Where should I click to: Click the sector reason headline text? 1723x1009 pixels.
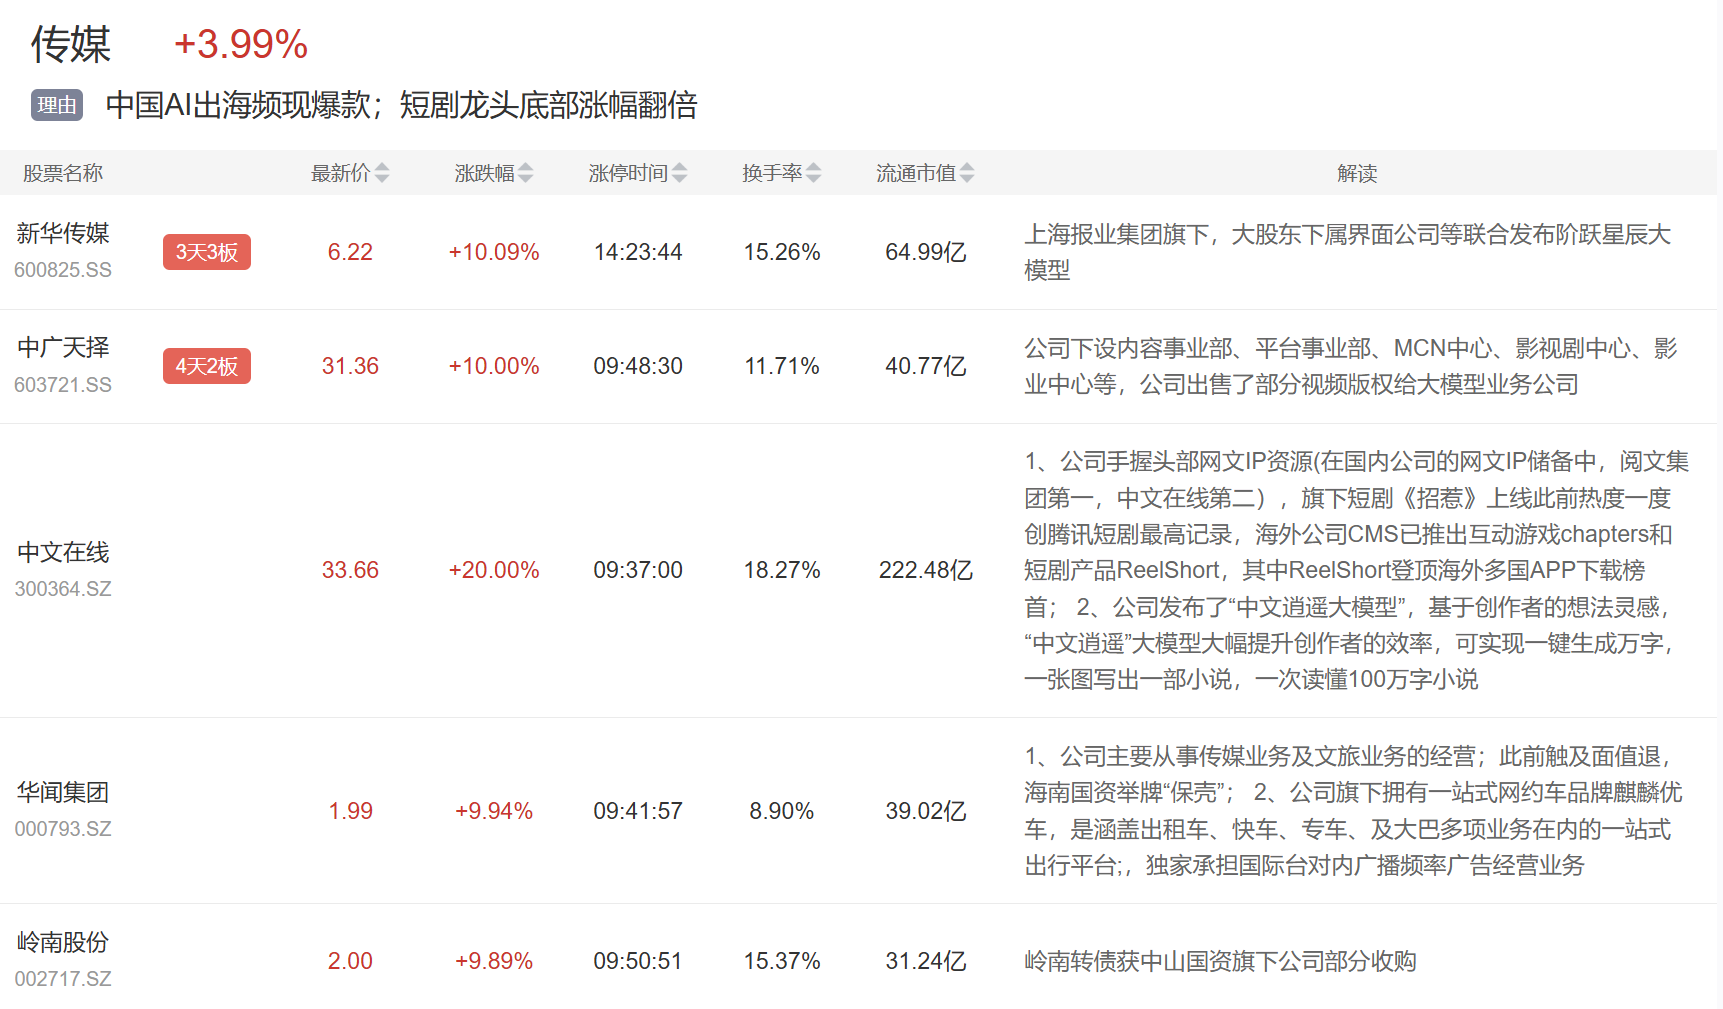click(x=401, y=105)
